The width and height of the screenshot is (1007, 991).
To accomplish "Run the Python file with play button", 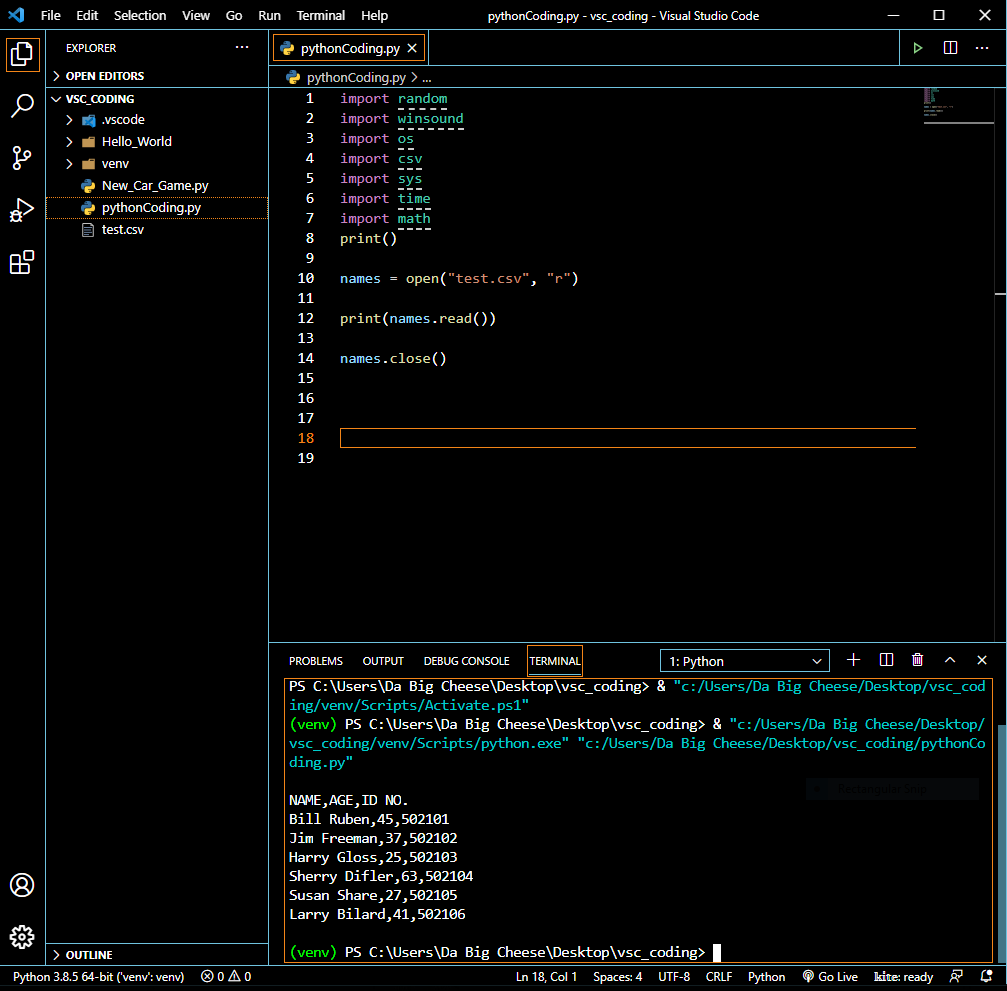I will [x=917, y=48].
